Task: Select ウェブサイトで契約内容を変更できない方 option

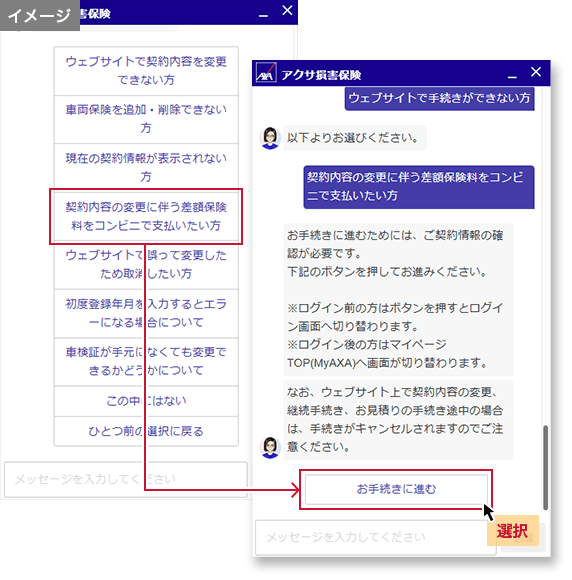Action: click(146, 71)
